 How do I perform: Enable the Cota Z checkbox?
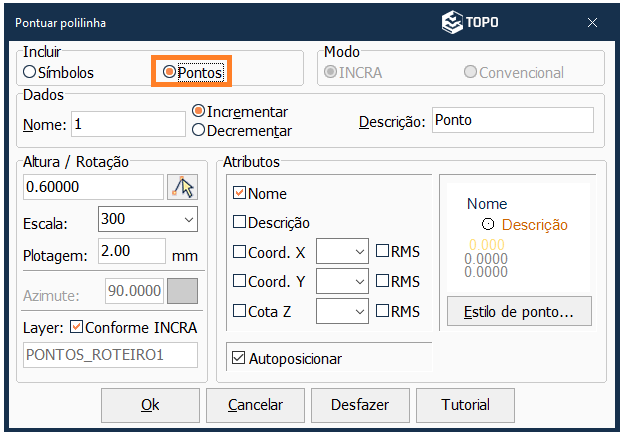tap(239, 311)
